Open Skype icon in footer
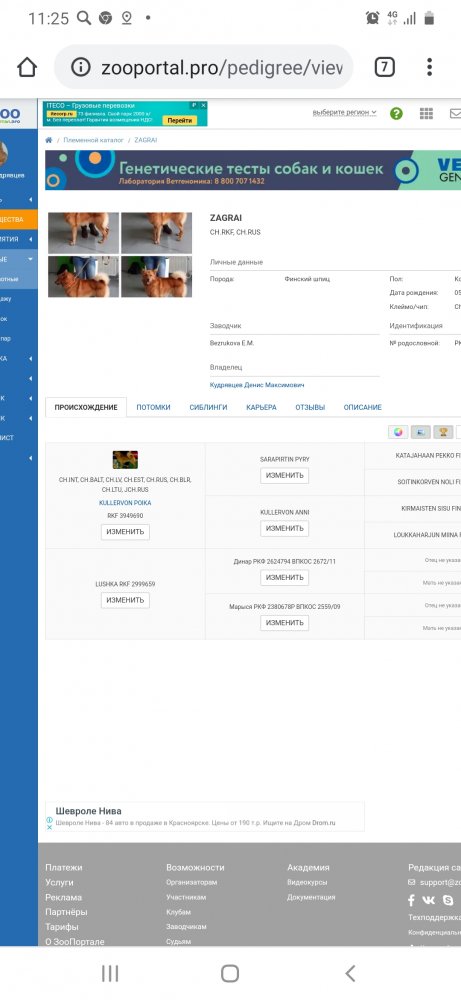 click(x=448, y=900)
